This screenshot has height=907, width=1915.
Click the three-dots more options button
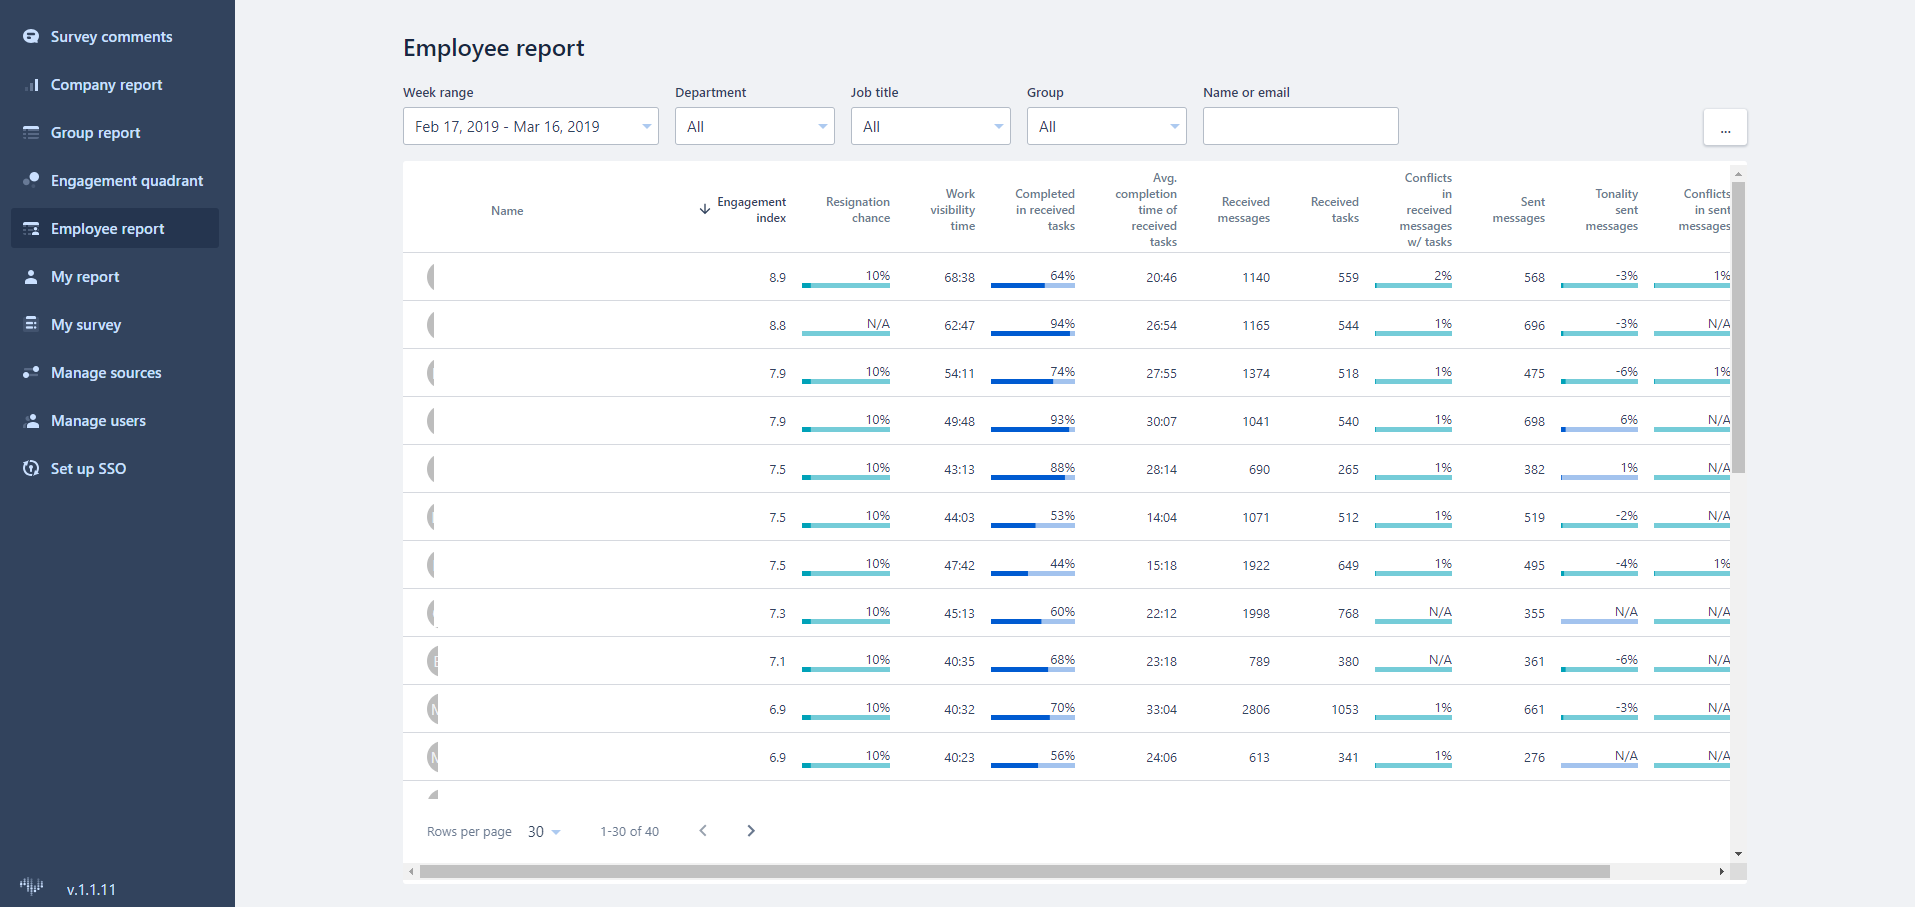coord(1725,128)
